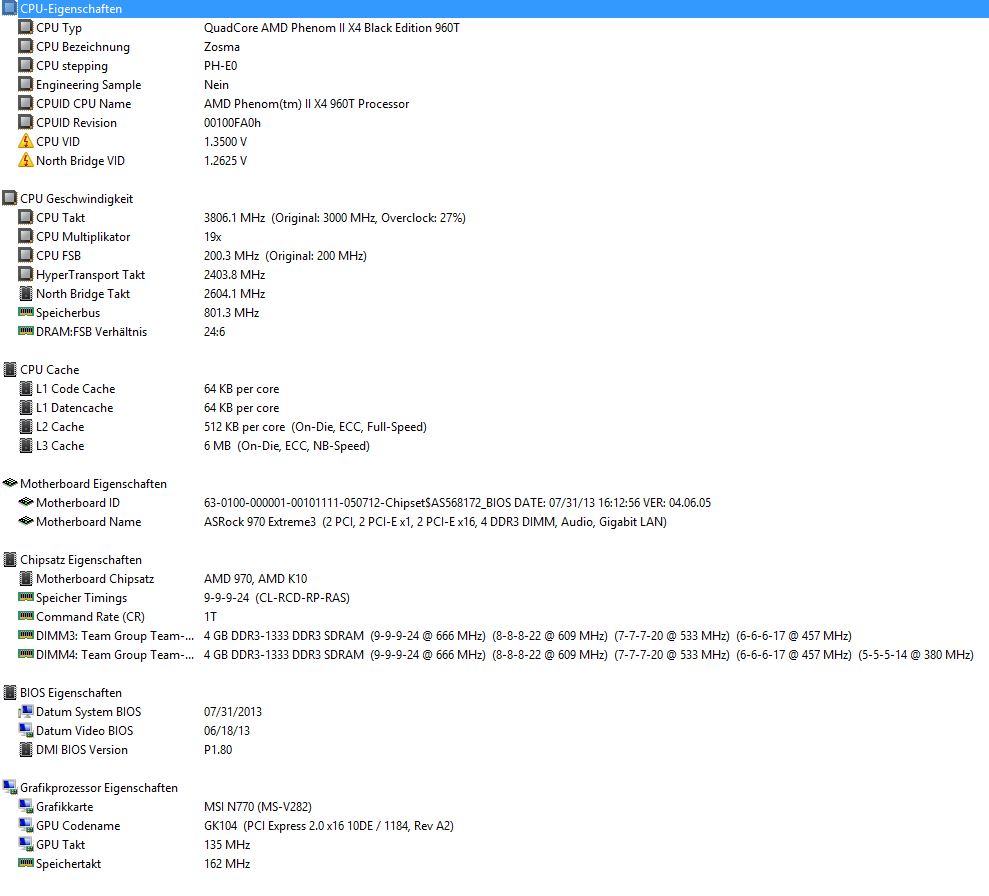Select the L2 Cache row label
989x896 pixels.
(60, 426)
